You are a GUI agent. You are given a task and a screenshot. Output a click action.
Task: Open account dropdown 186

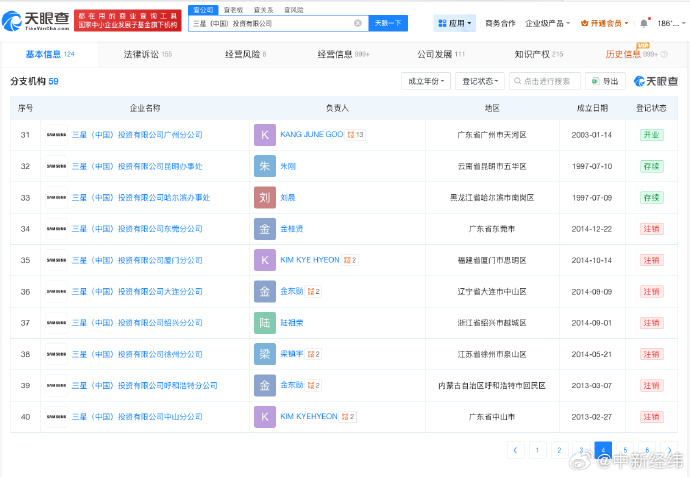pos(672,23)
